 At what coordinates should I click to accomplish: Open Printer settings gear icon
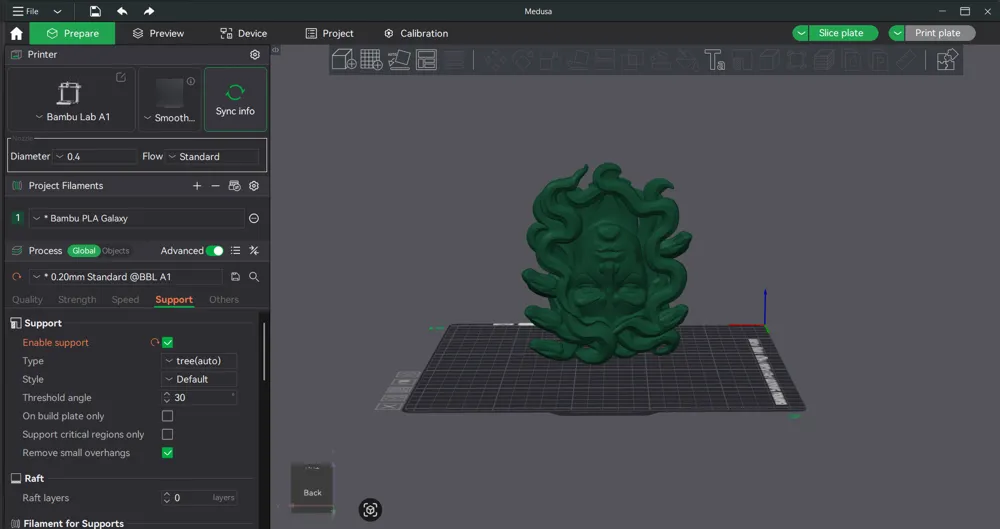coord(254,55)
